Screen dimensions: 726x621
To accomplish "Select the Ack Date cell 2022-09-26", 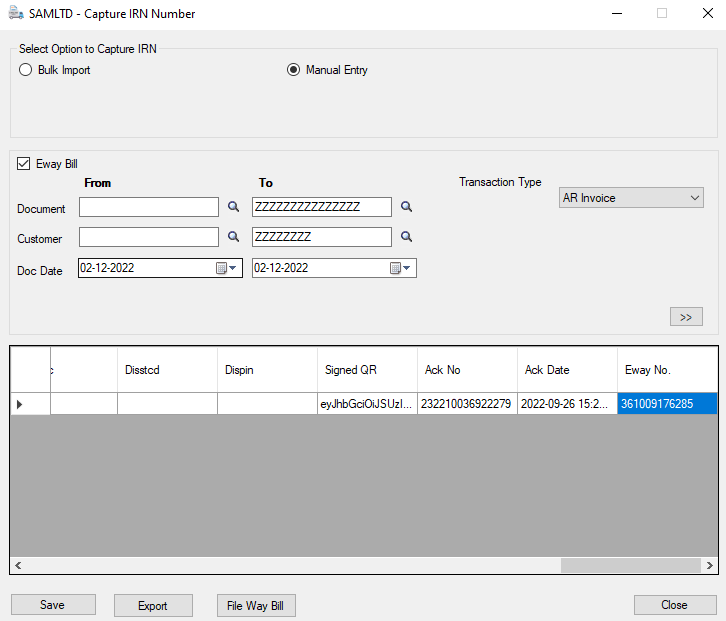I will (567, 404).
